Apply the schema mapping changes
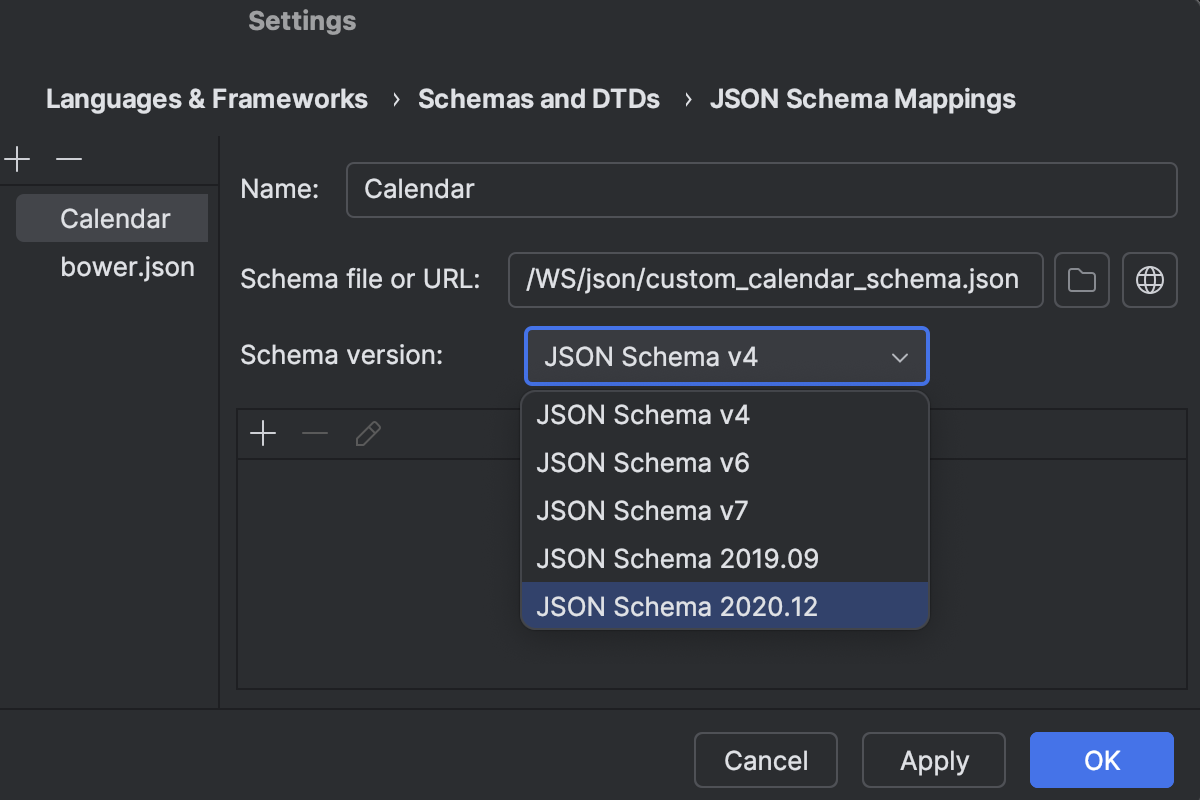 point(933,760)
